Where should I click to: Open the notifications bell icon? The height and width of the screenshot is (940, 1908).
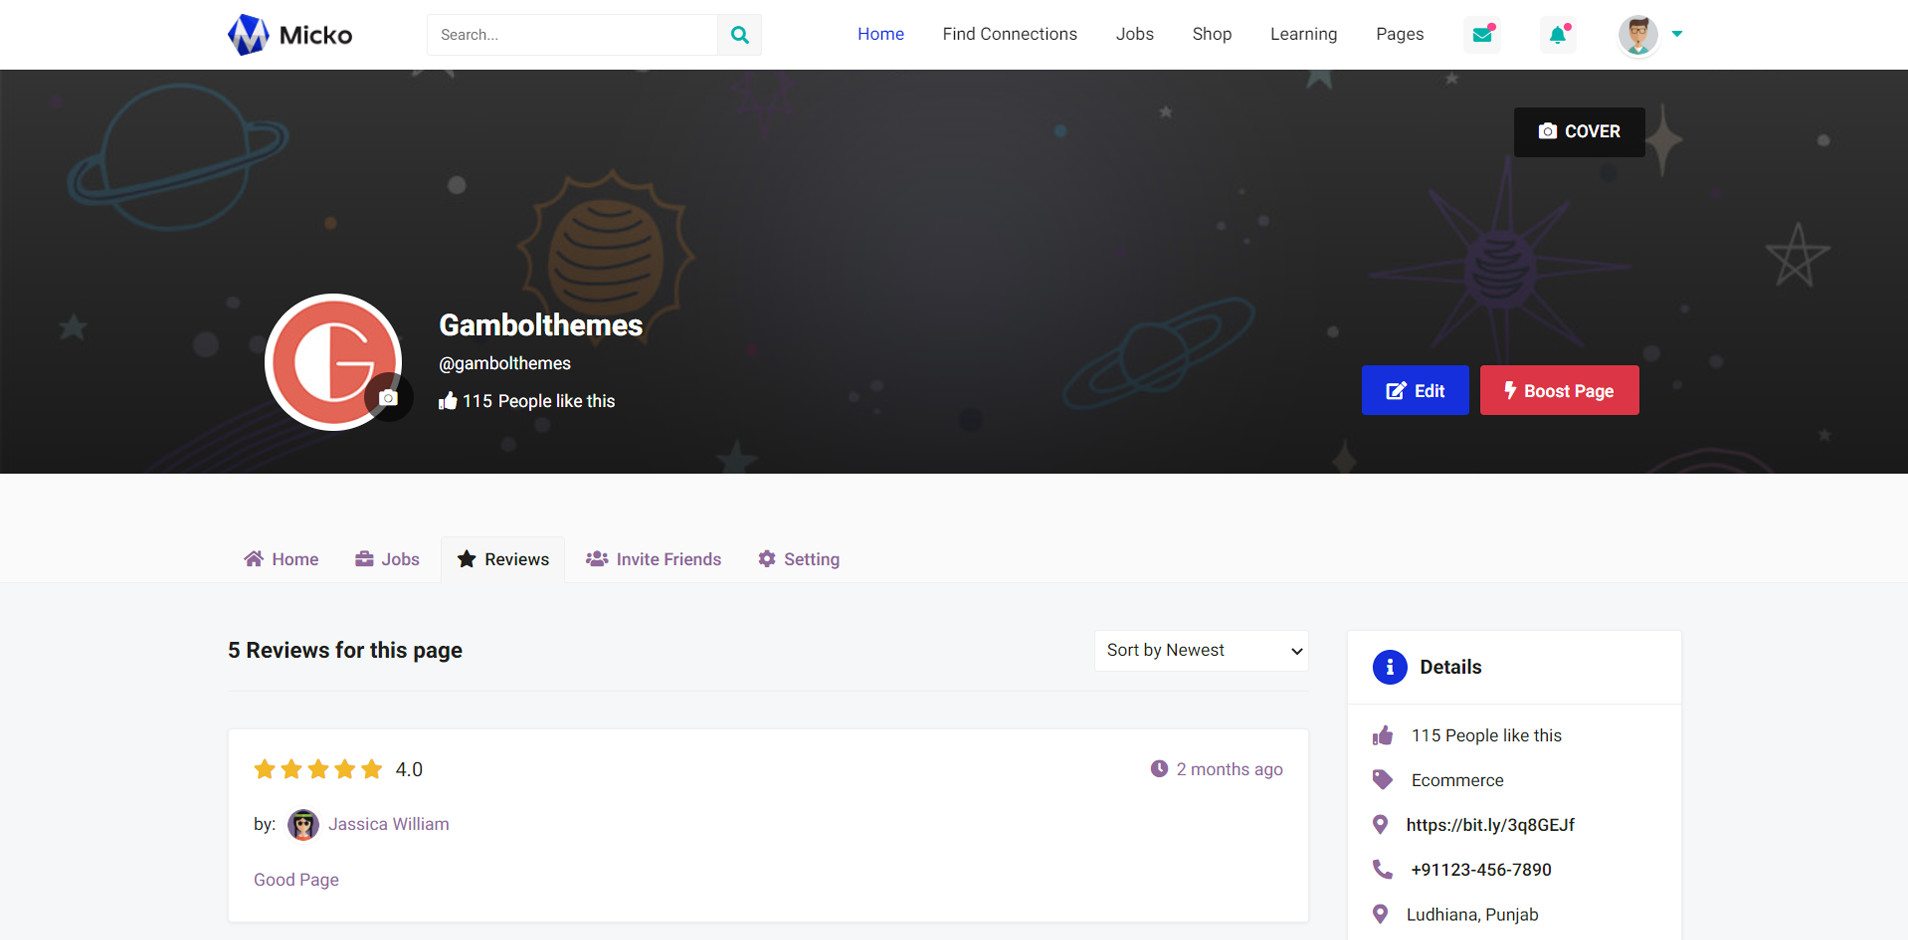point(1557,35)
